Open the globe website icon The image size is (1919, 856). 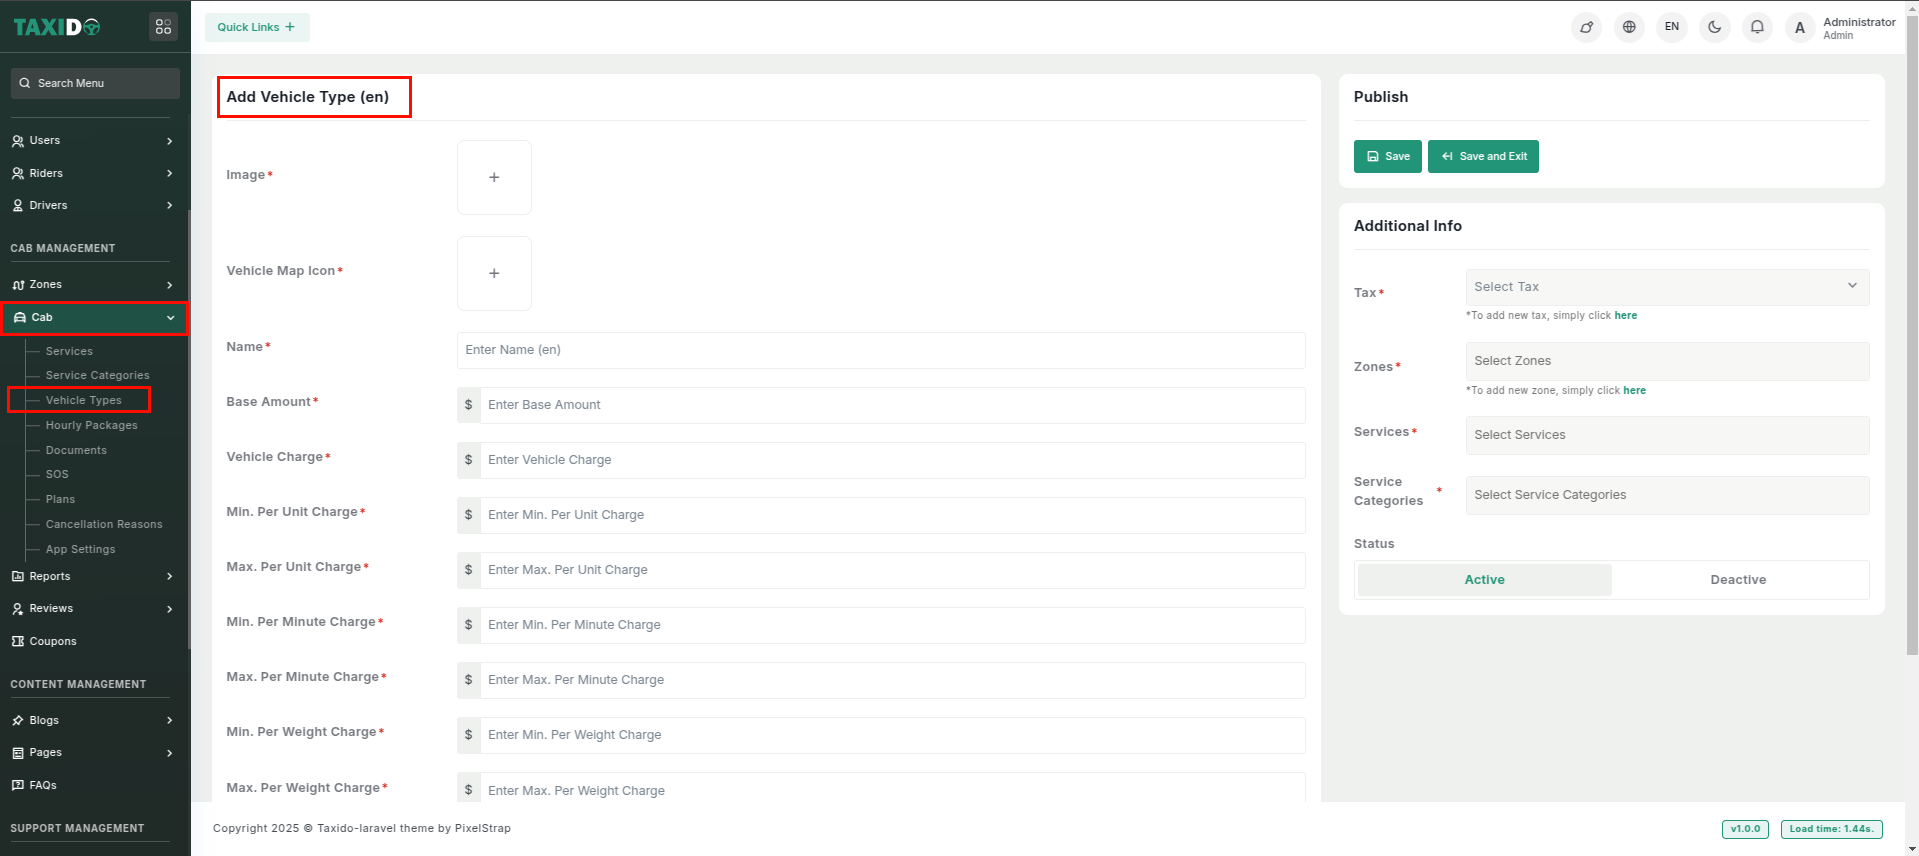coord(1629,27)
